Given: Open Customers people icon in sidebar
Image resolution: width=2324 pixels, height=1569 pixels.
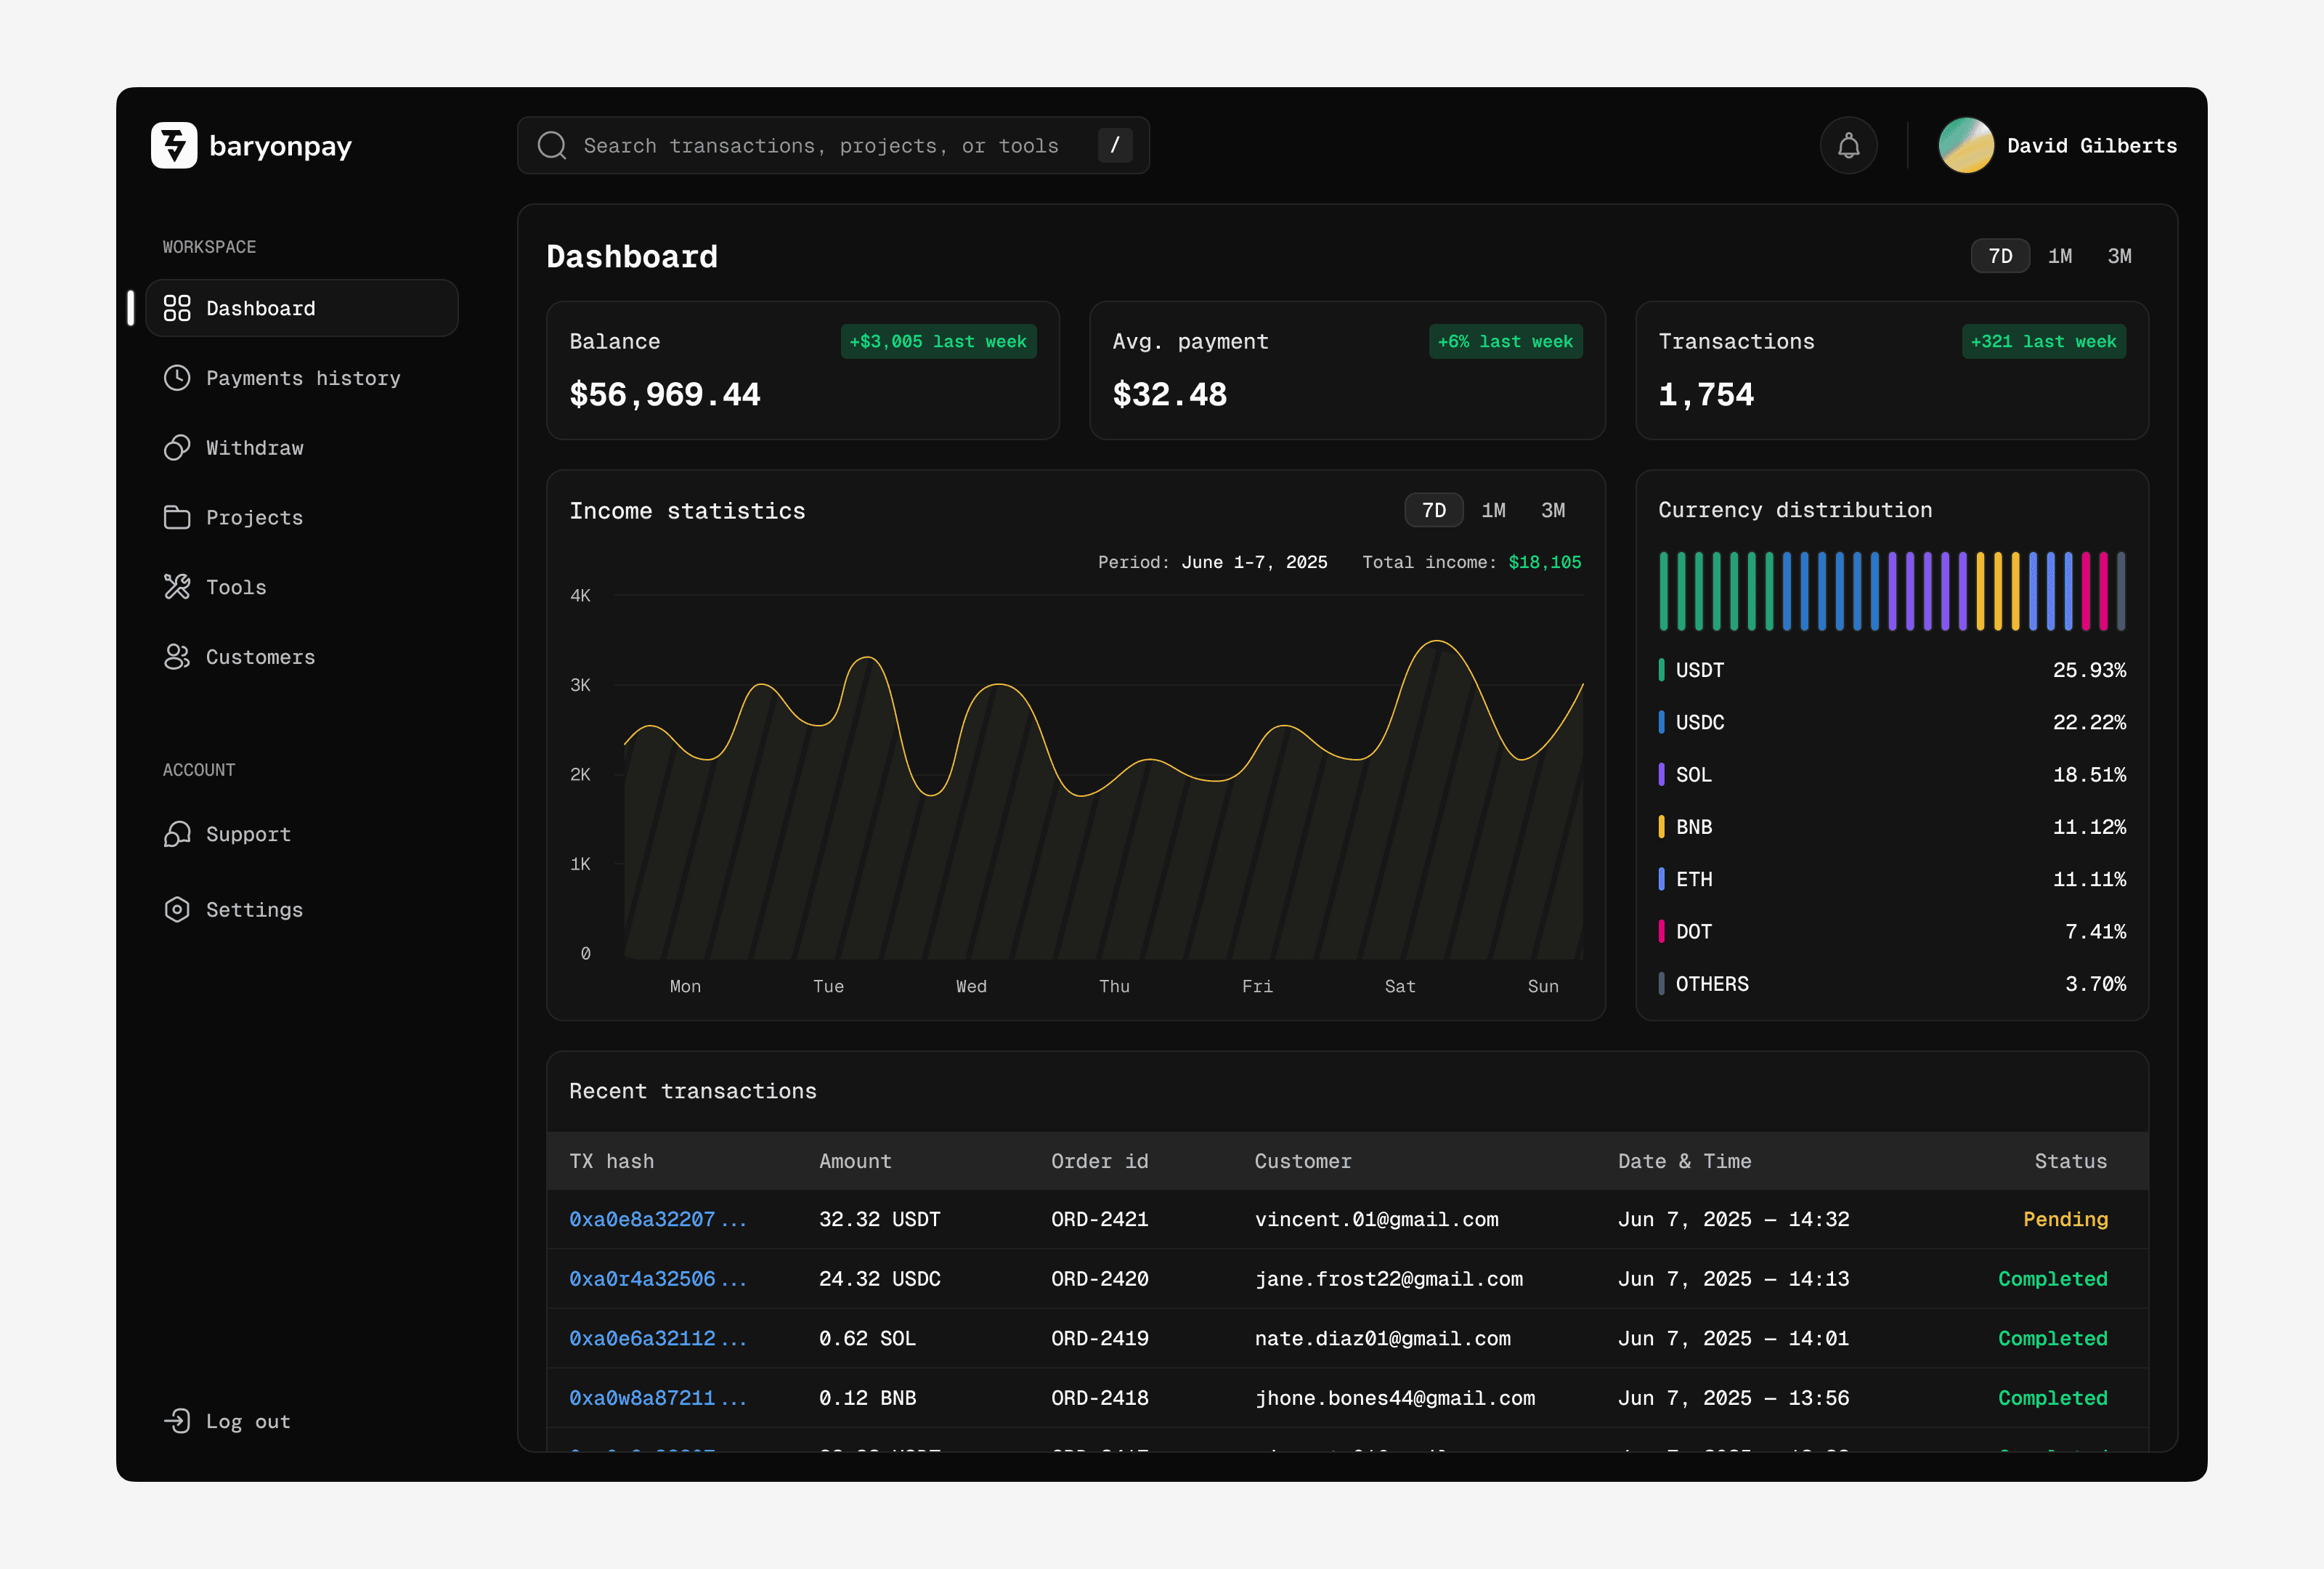Looking at the screenshot, I should pyautogui.click(x=177, y=657).
